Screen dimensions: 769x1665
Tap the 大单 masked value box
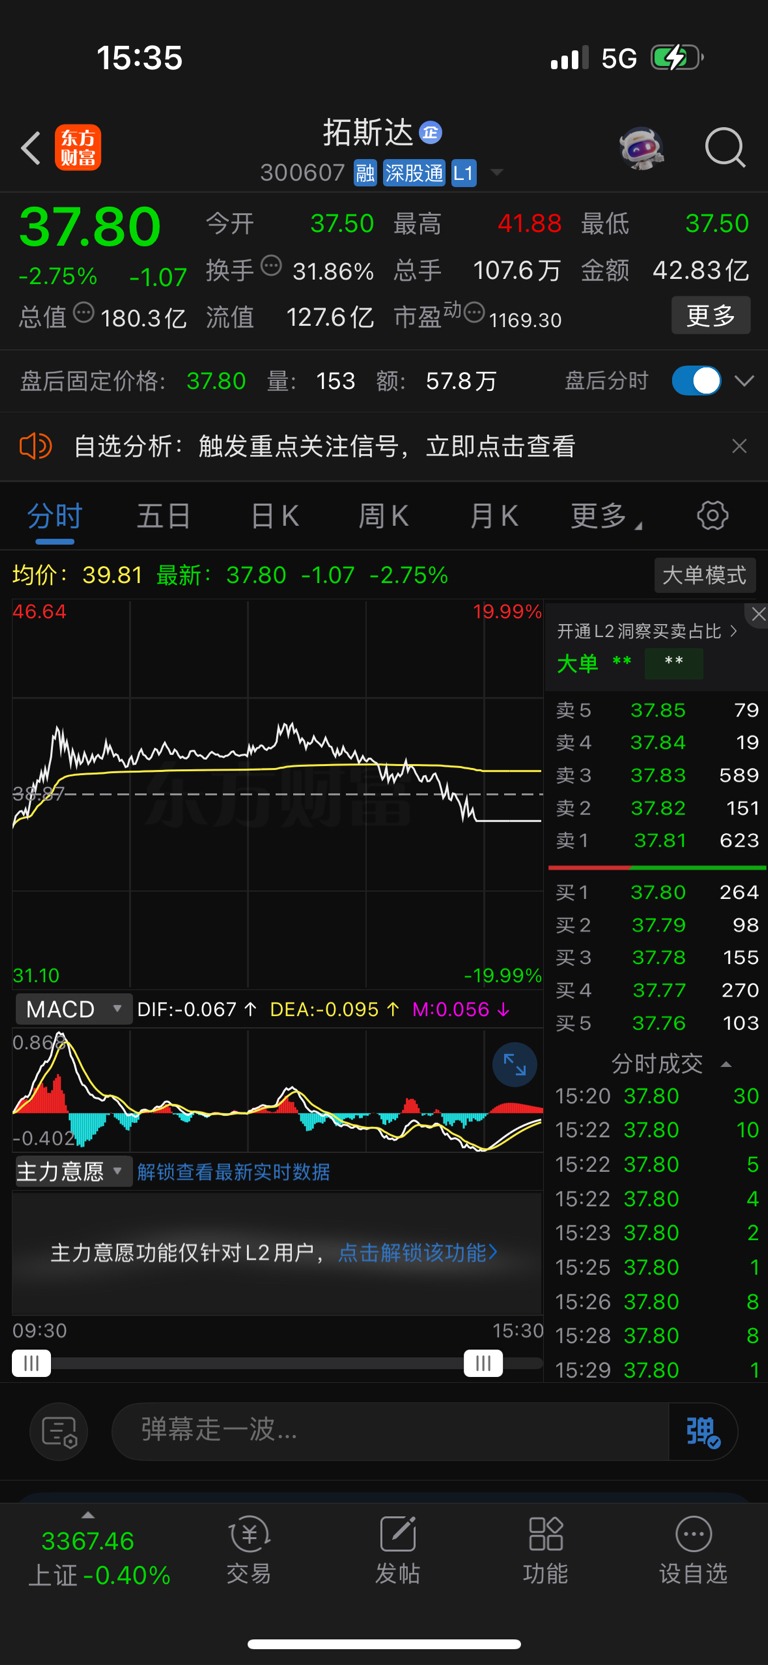point(674,663)
